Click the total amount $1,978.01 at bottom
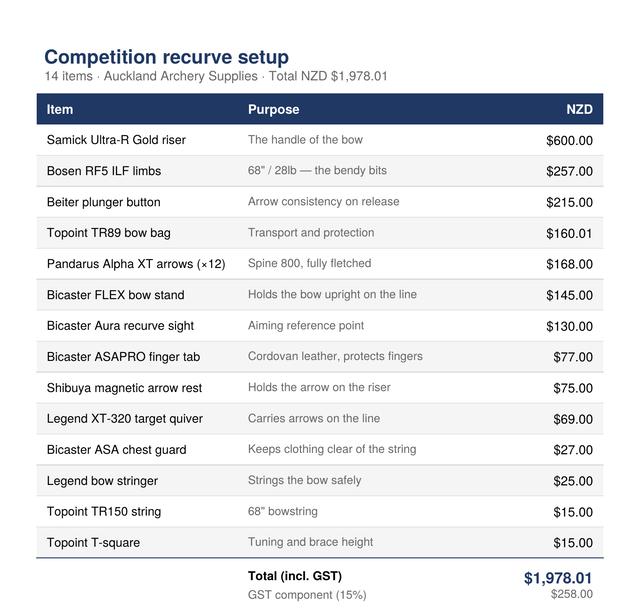640x615 pixels. [558, 578]
